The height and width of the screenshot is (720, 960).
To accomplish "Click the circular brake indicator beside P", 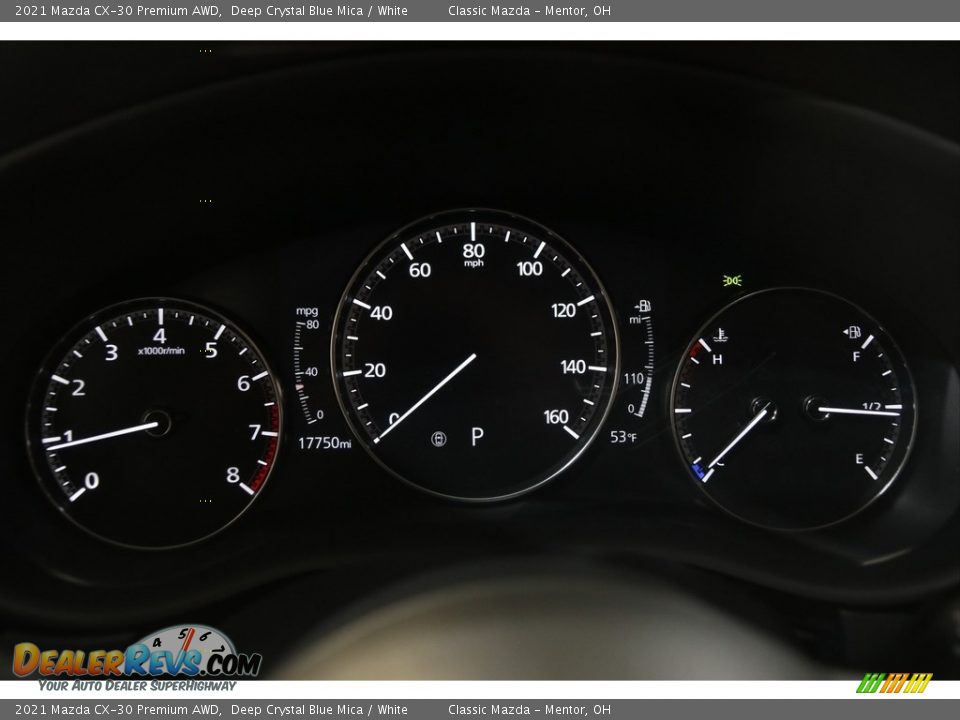I will coord(438,439).
